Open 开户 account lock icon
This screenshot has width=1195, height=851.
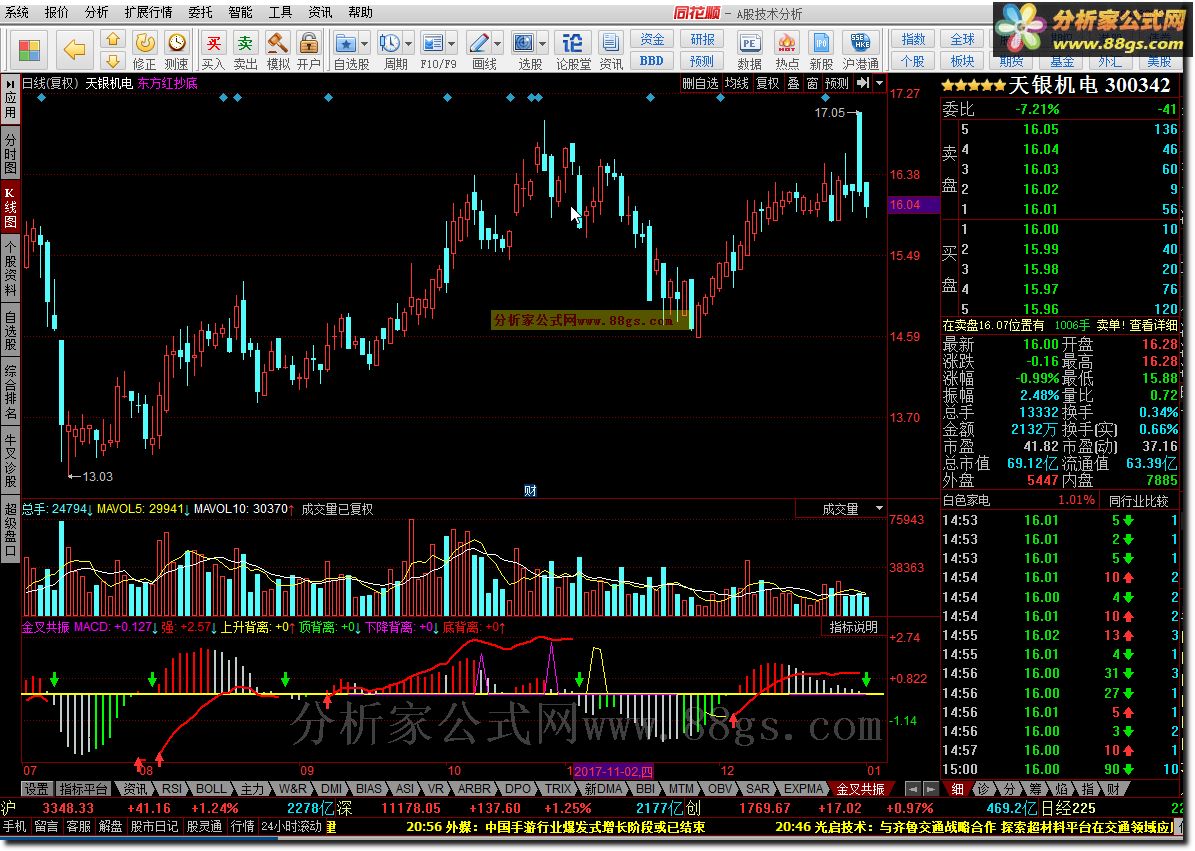[309, 50]
